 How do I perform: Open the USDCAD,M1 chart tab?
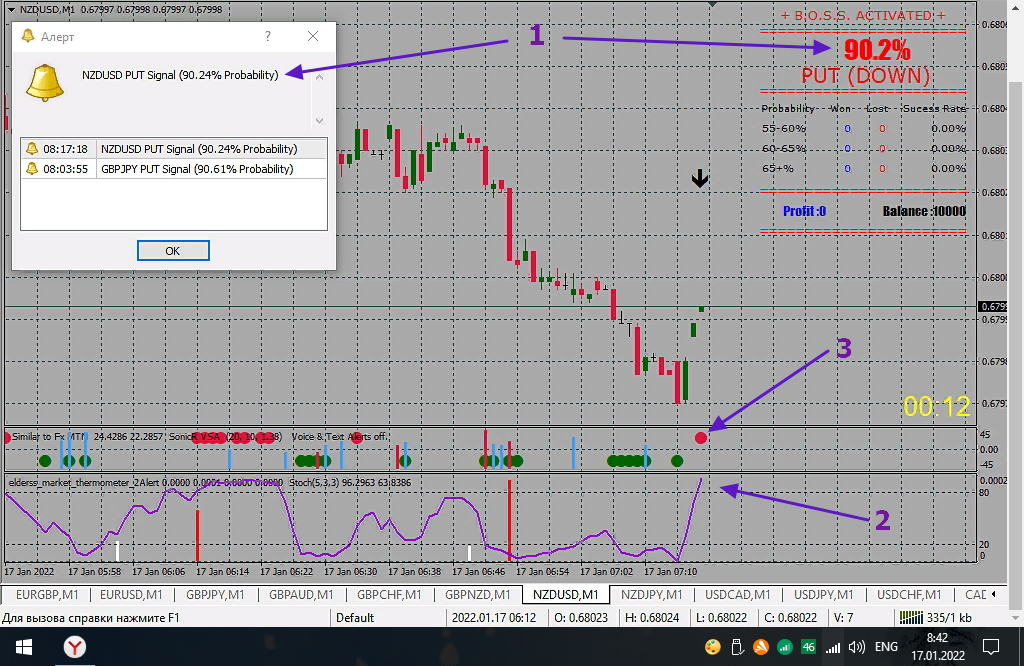click(x=738, y=595)
